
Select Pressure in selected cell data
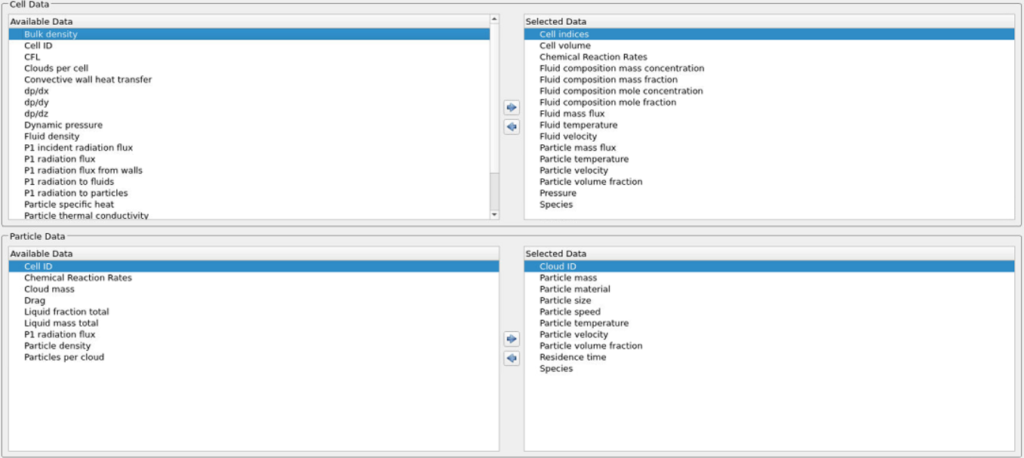pos(558,193)
